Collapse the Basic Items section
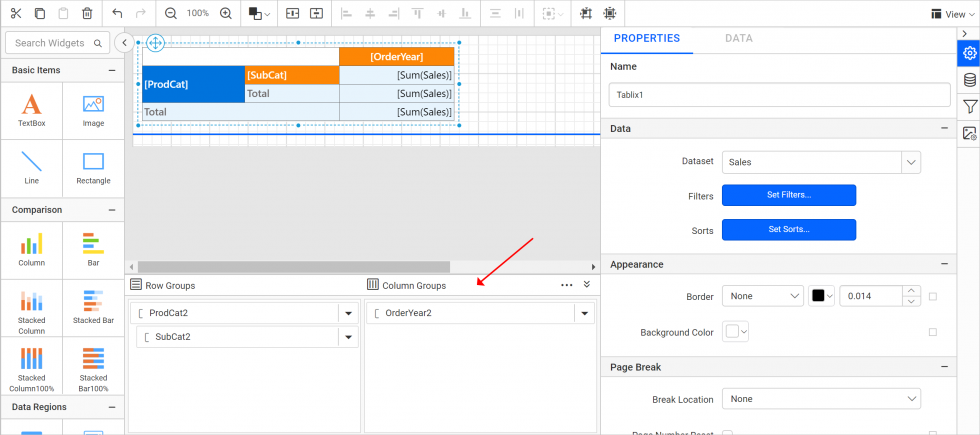 point(112,70)
